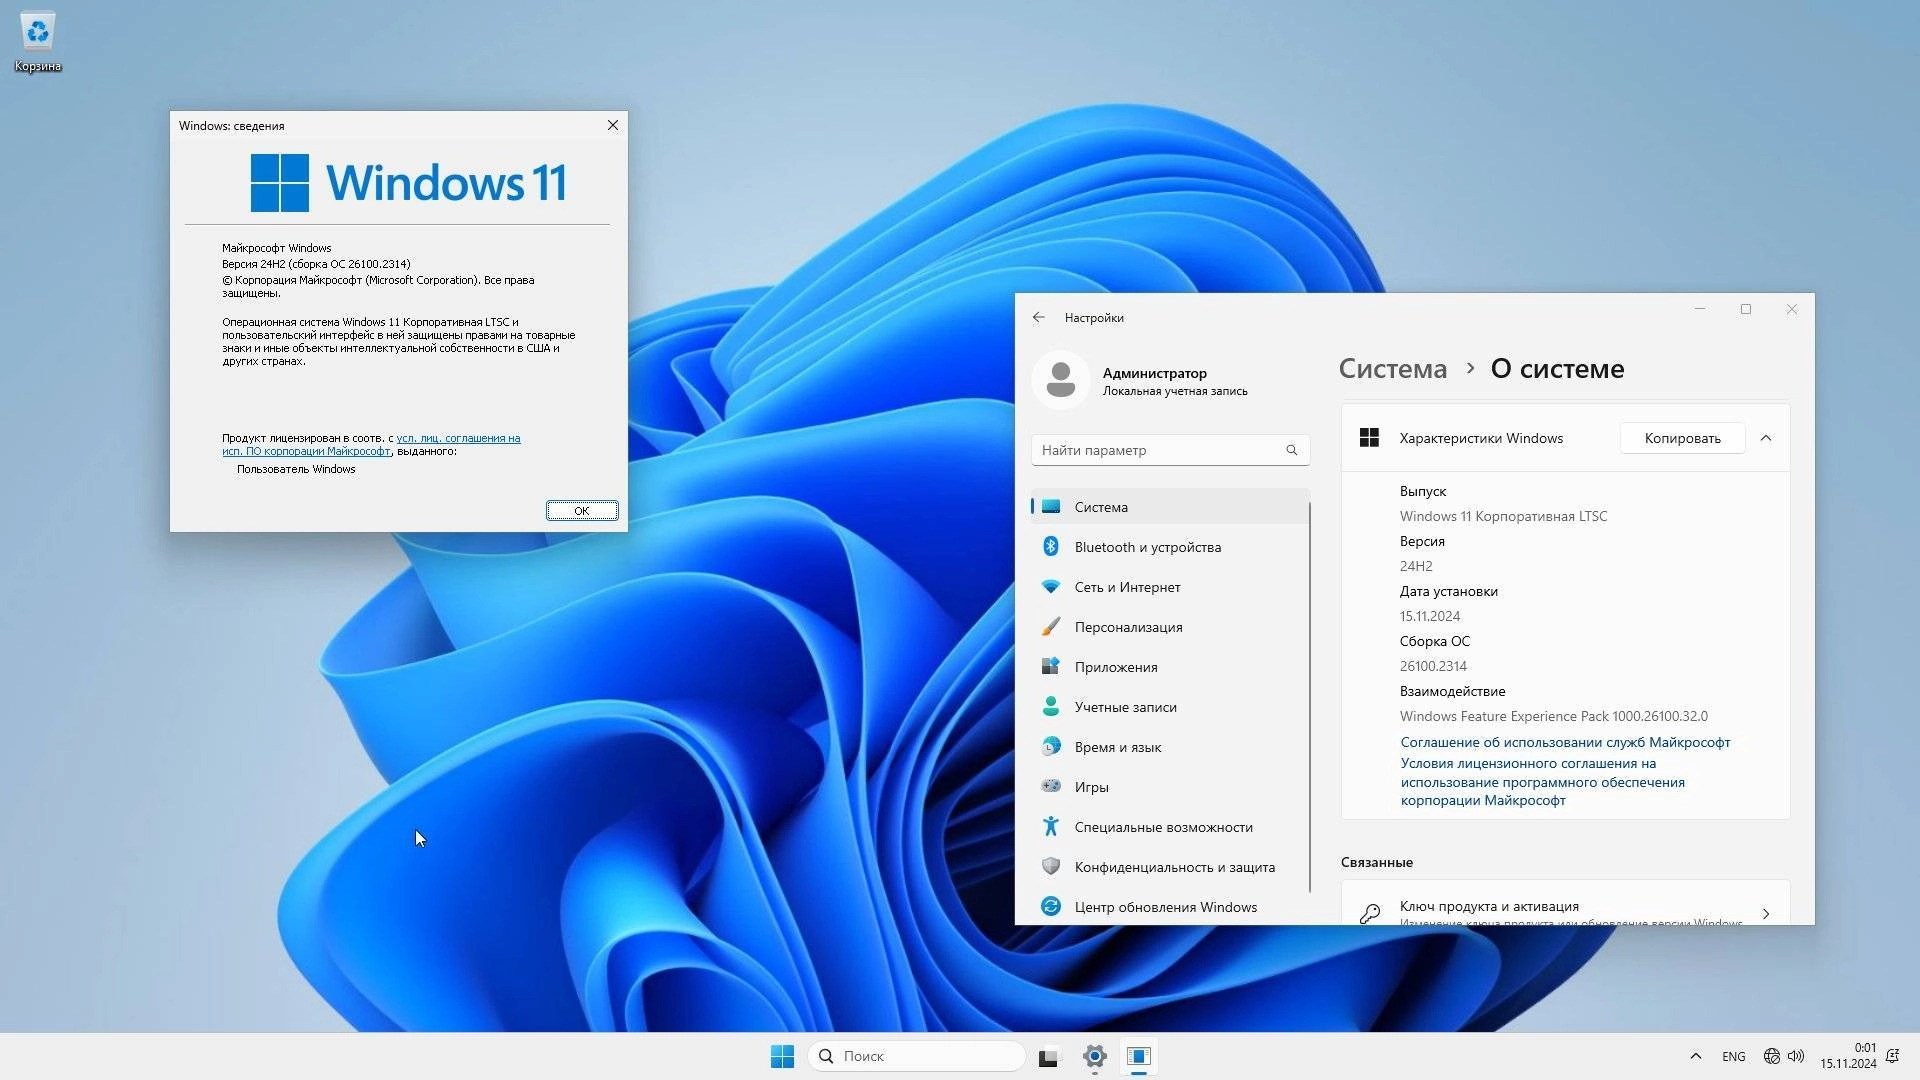This screenshot has width=1920, height=1080.
Task: Click the Копировать button
Action: tap(1682, 438)
